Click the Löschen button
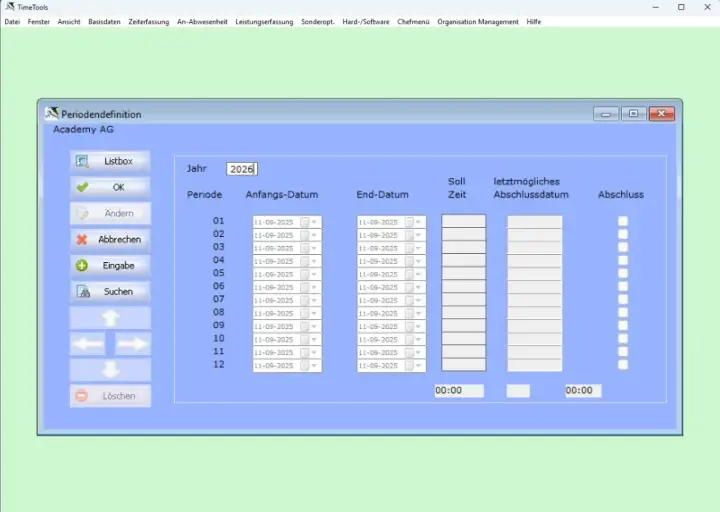 (x=110, y=396)
